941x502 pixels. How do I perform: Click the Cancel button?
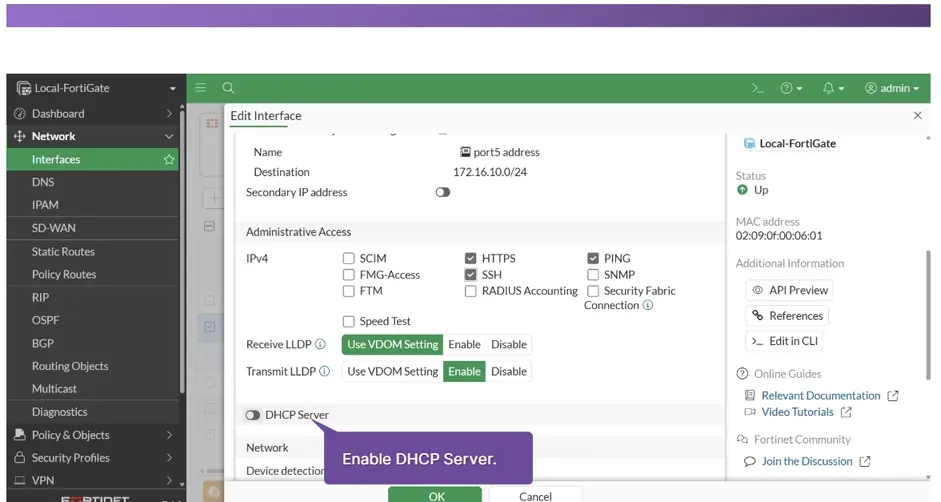click(535, 494)
